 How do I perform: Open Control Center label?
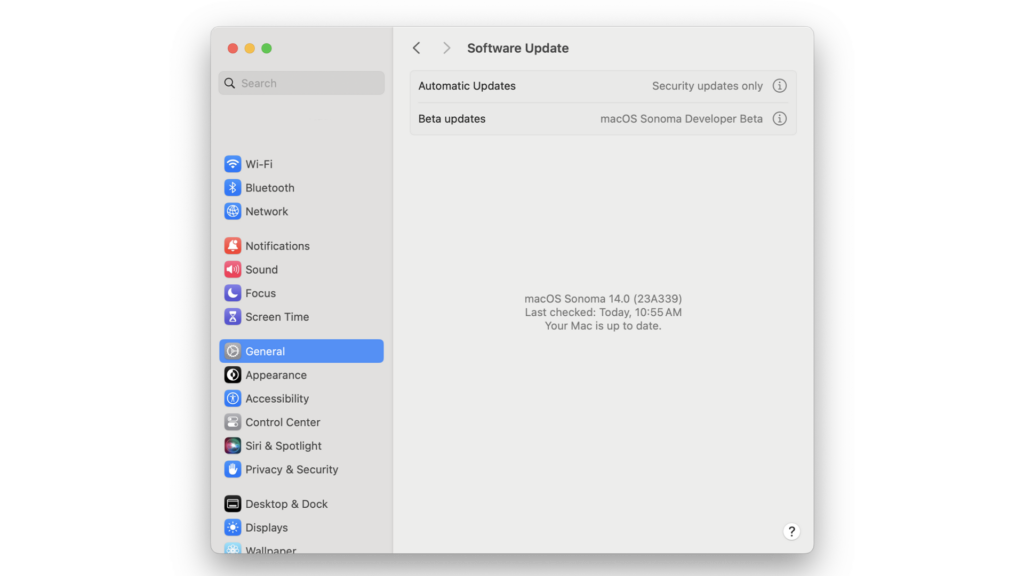[283, 422]
